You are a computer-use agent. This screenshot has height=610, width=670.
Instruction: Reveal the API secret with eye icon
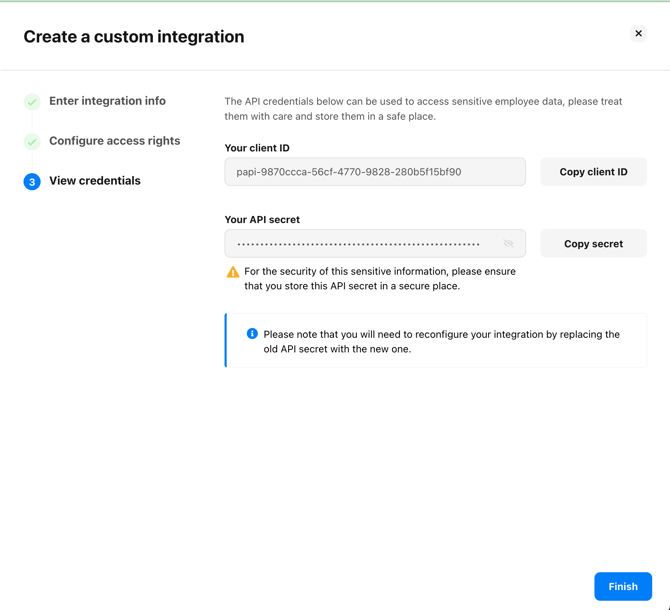(508, 243)
